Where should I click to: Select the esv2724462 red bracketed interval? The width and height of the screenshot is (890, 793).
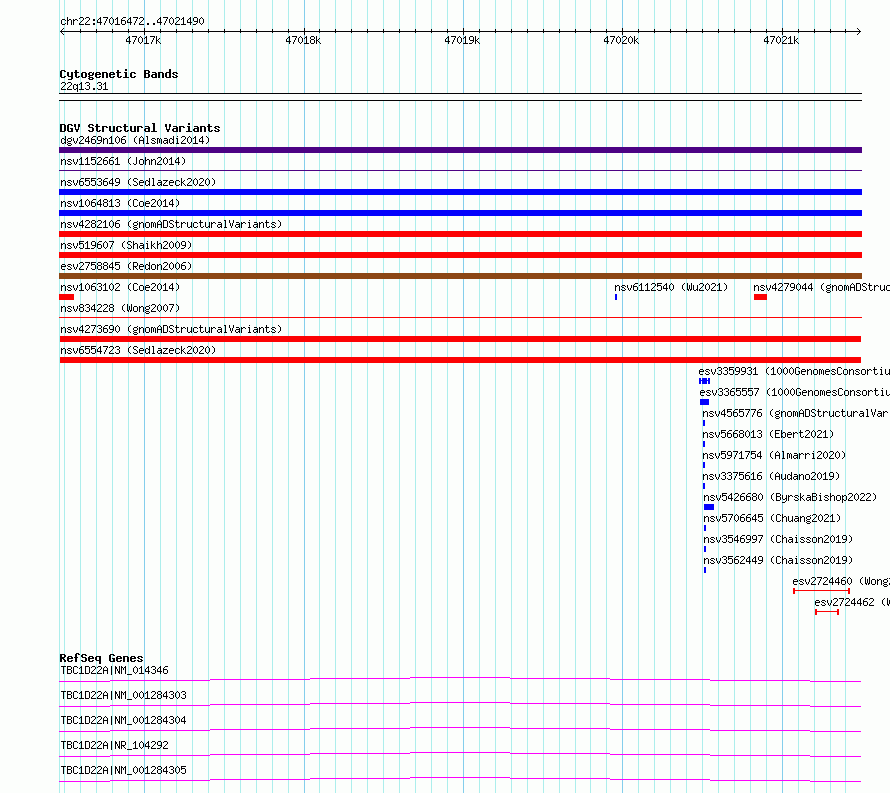(x=827, y=612)
